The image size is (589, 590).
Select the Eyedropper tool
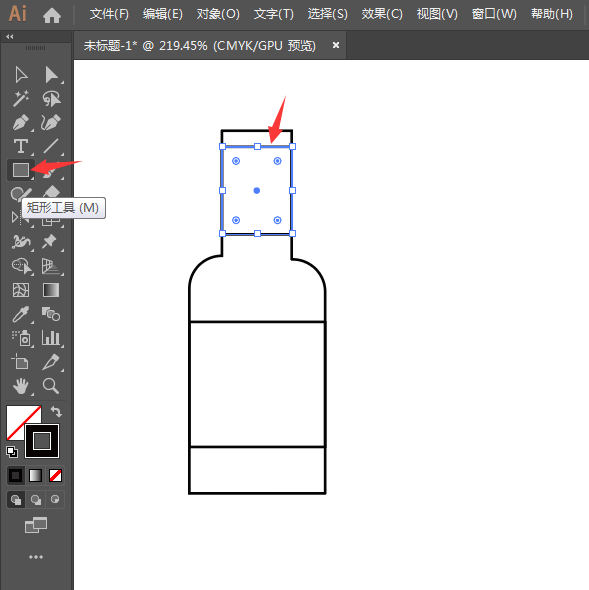(x=21, y=314)
